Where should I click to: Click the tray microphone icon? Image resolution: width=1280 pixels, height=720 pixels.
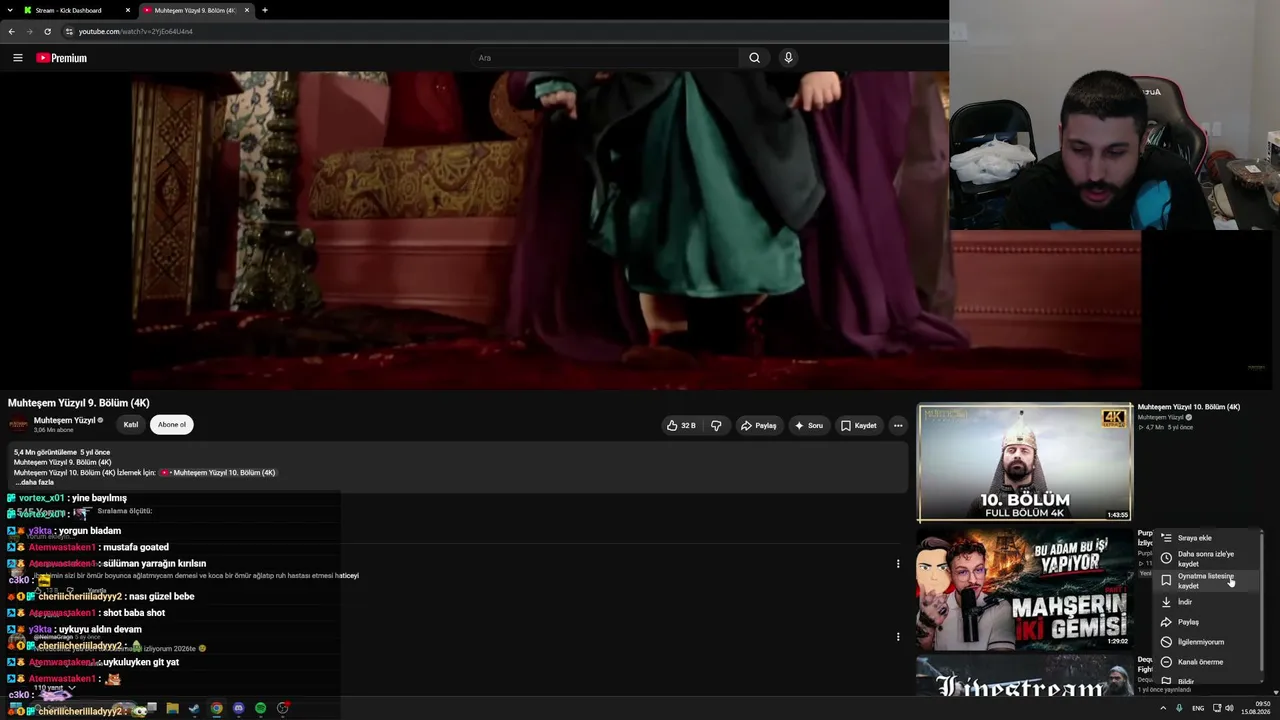[x=1179, y=708]
